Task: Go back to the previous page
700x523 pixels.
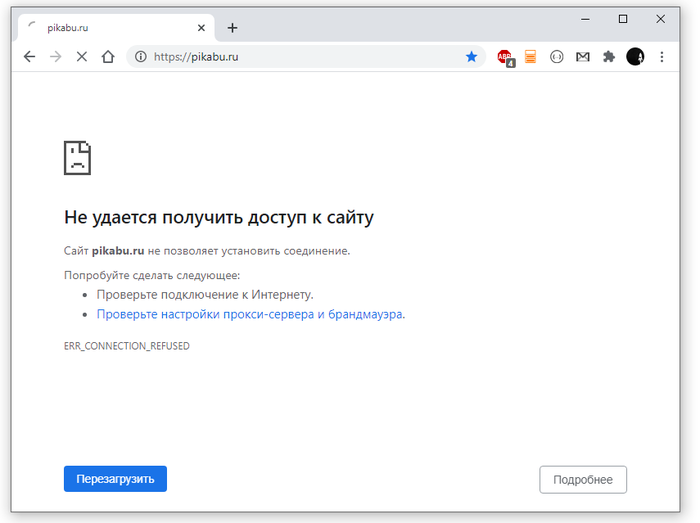Action: pos(29,57)
